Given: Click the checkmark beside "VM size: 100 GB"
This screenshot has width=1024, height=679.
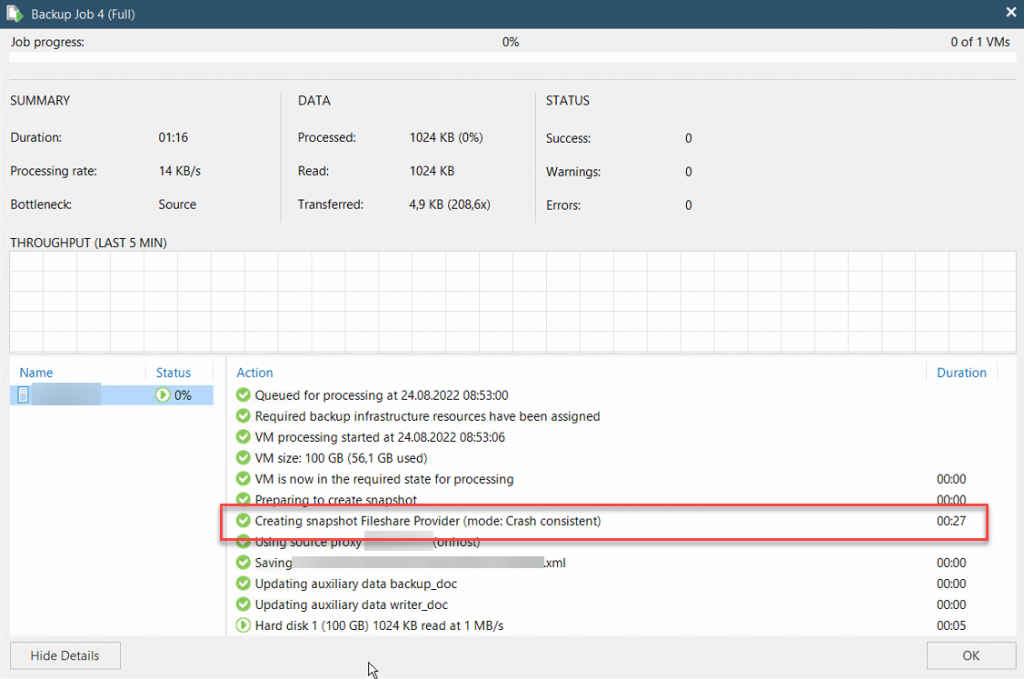Looking at the screenshot, I should (241, 458).
